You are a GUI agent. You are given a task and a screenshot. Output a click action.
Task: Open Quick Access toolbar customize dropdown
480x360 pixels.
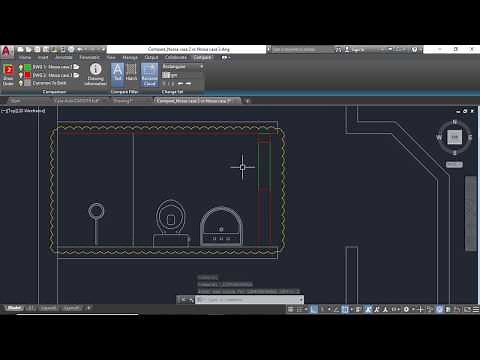(x=103, y=49)
